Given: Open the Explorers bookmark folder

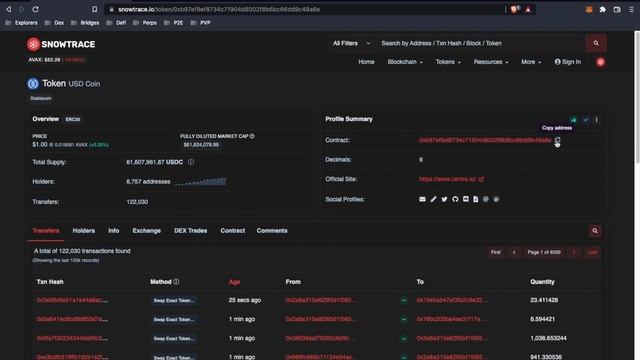Looking at the screenshot, I should [x=21, y=23].
